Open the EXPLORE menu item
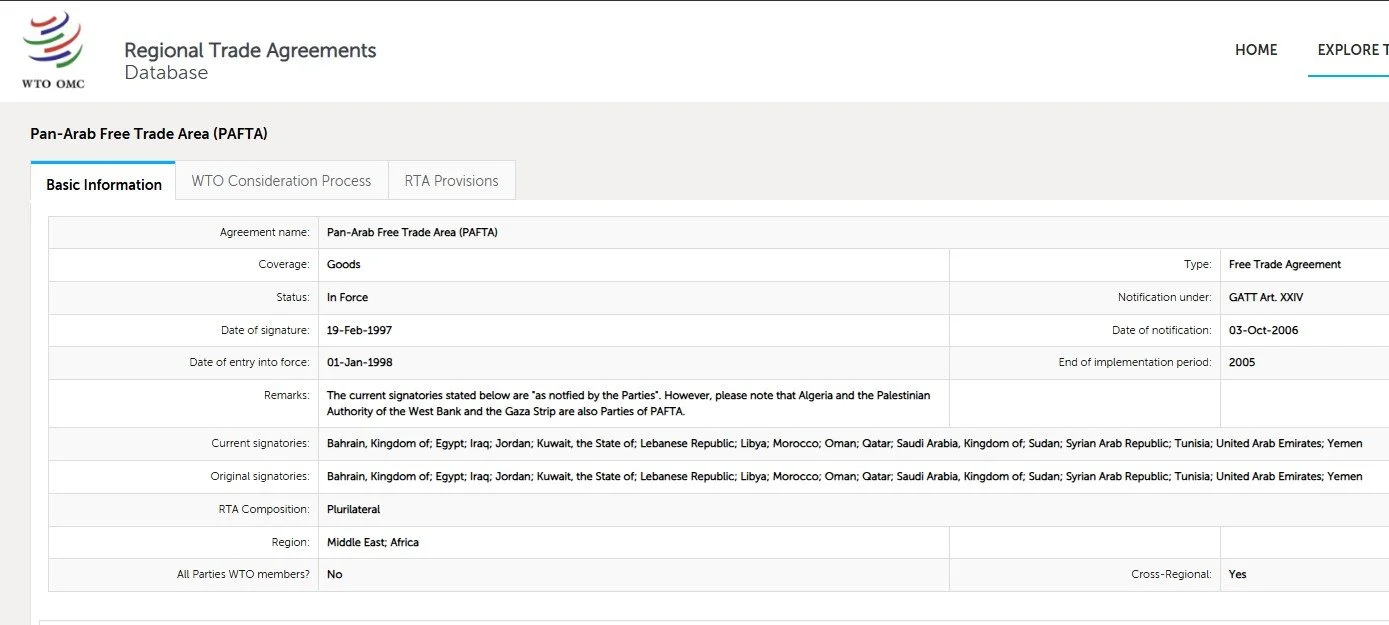The width and height of the screenshot is (1389, 625). 1353,50
